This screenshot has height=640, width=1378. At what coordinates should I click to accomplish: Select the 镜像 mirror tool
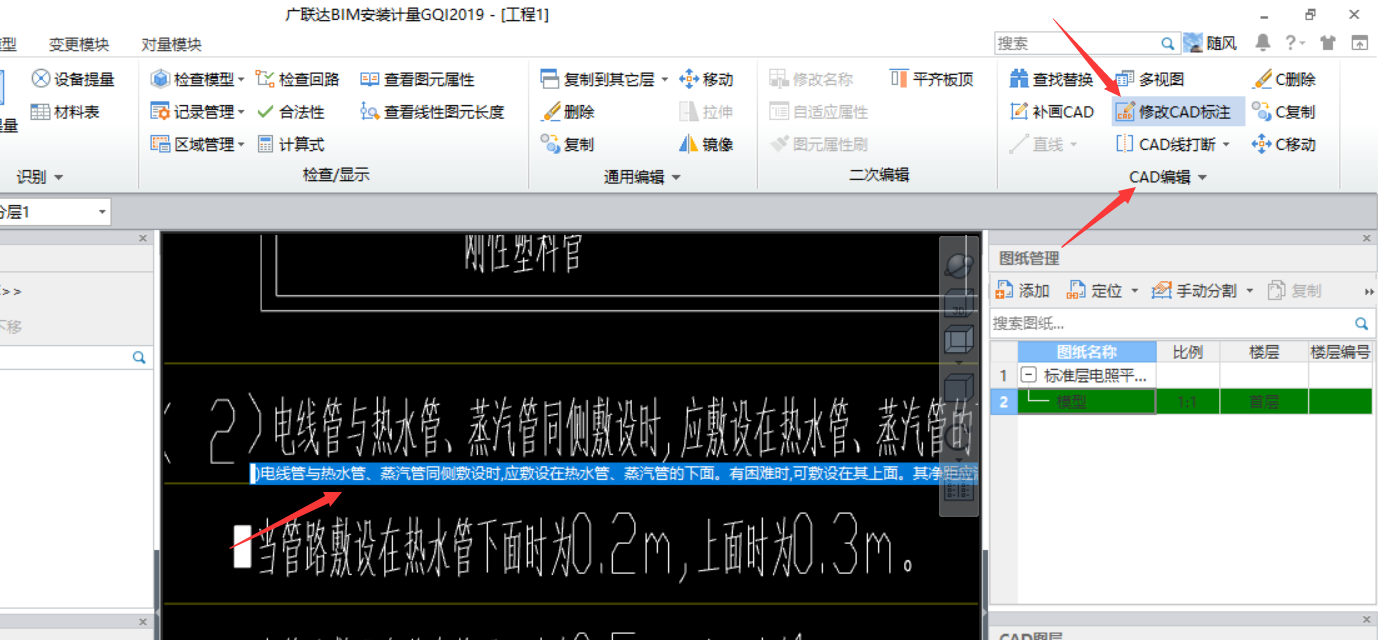click(706, 144)
